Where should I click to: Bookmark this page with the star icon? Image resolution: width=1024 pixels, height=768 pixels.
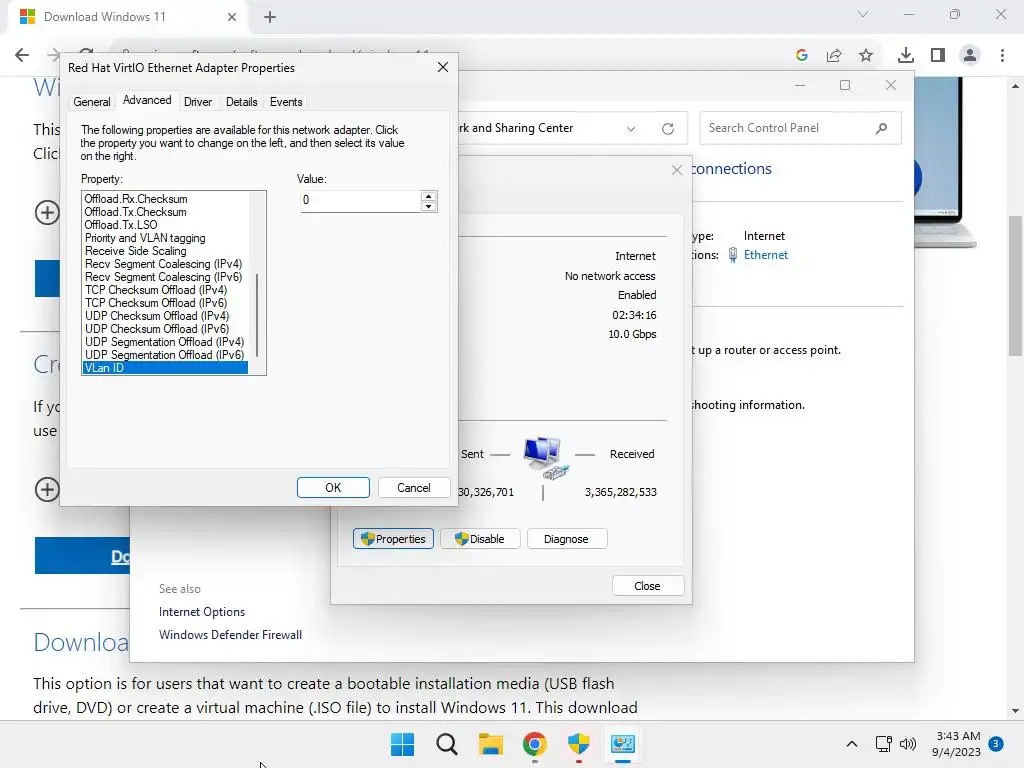point(866,56)
